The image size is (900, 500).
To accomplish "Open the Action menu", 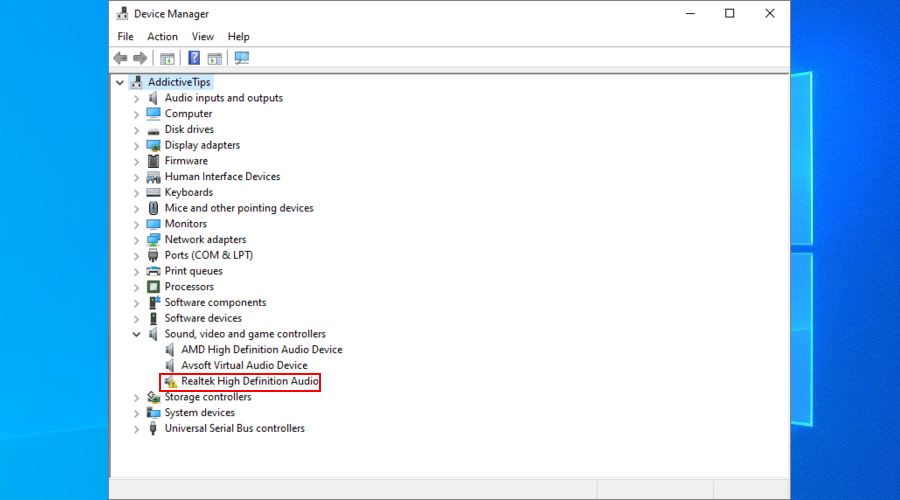I will pos(162,37).
